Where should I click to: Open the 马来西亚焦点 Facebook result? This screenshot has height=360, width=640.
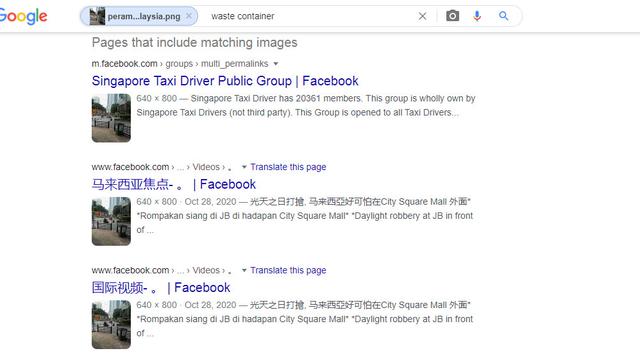tap(173, 184)
